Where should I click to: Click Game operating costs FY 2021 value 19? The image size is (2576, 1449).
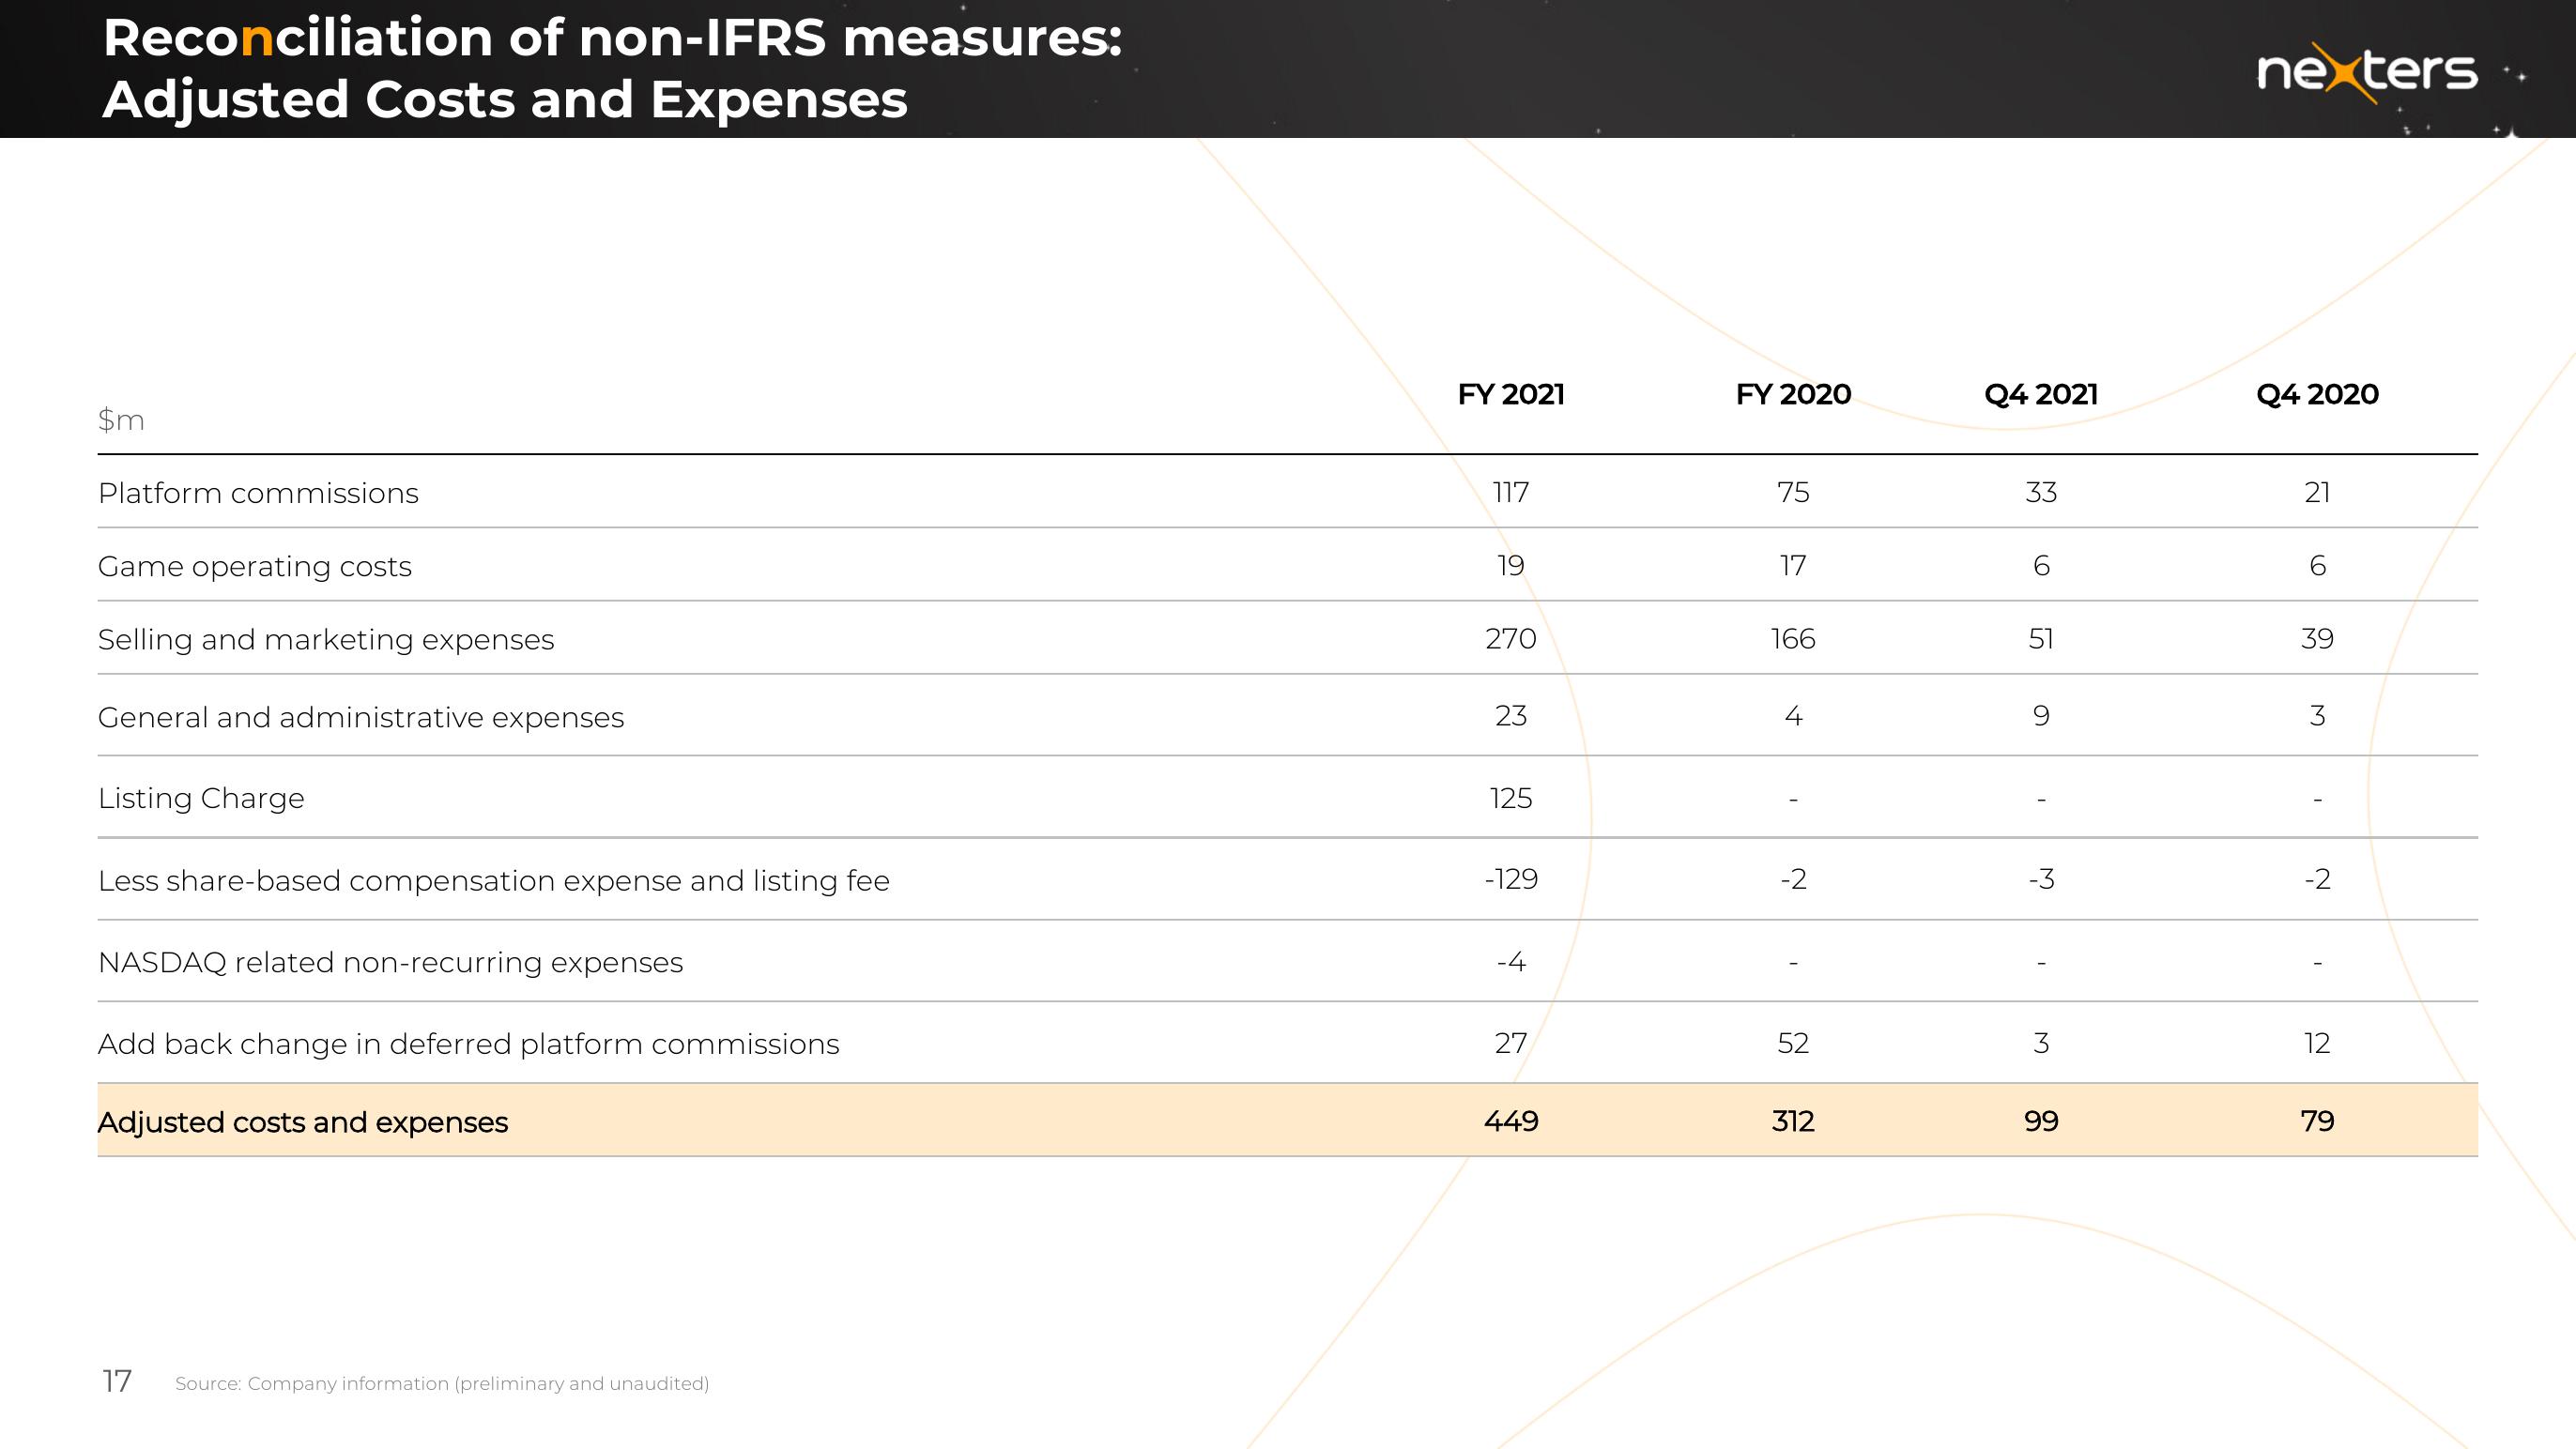click(x=1511, y=565)
